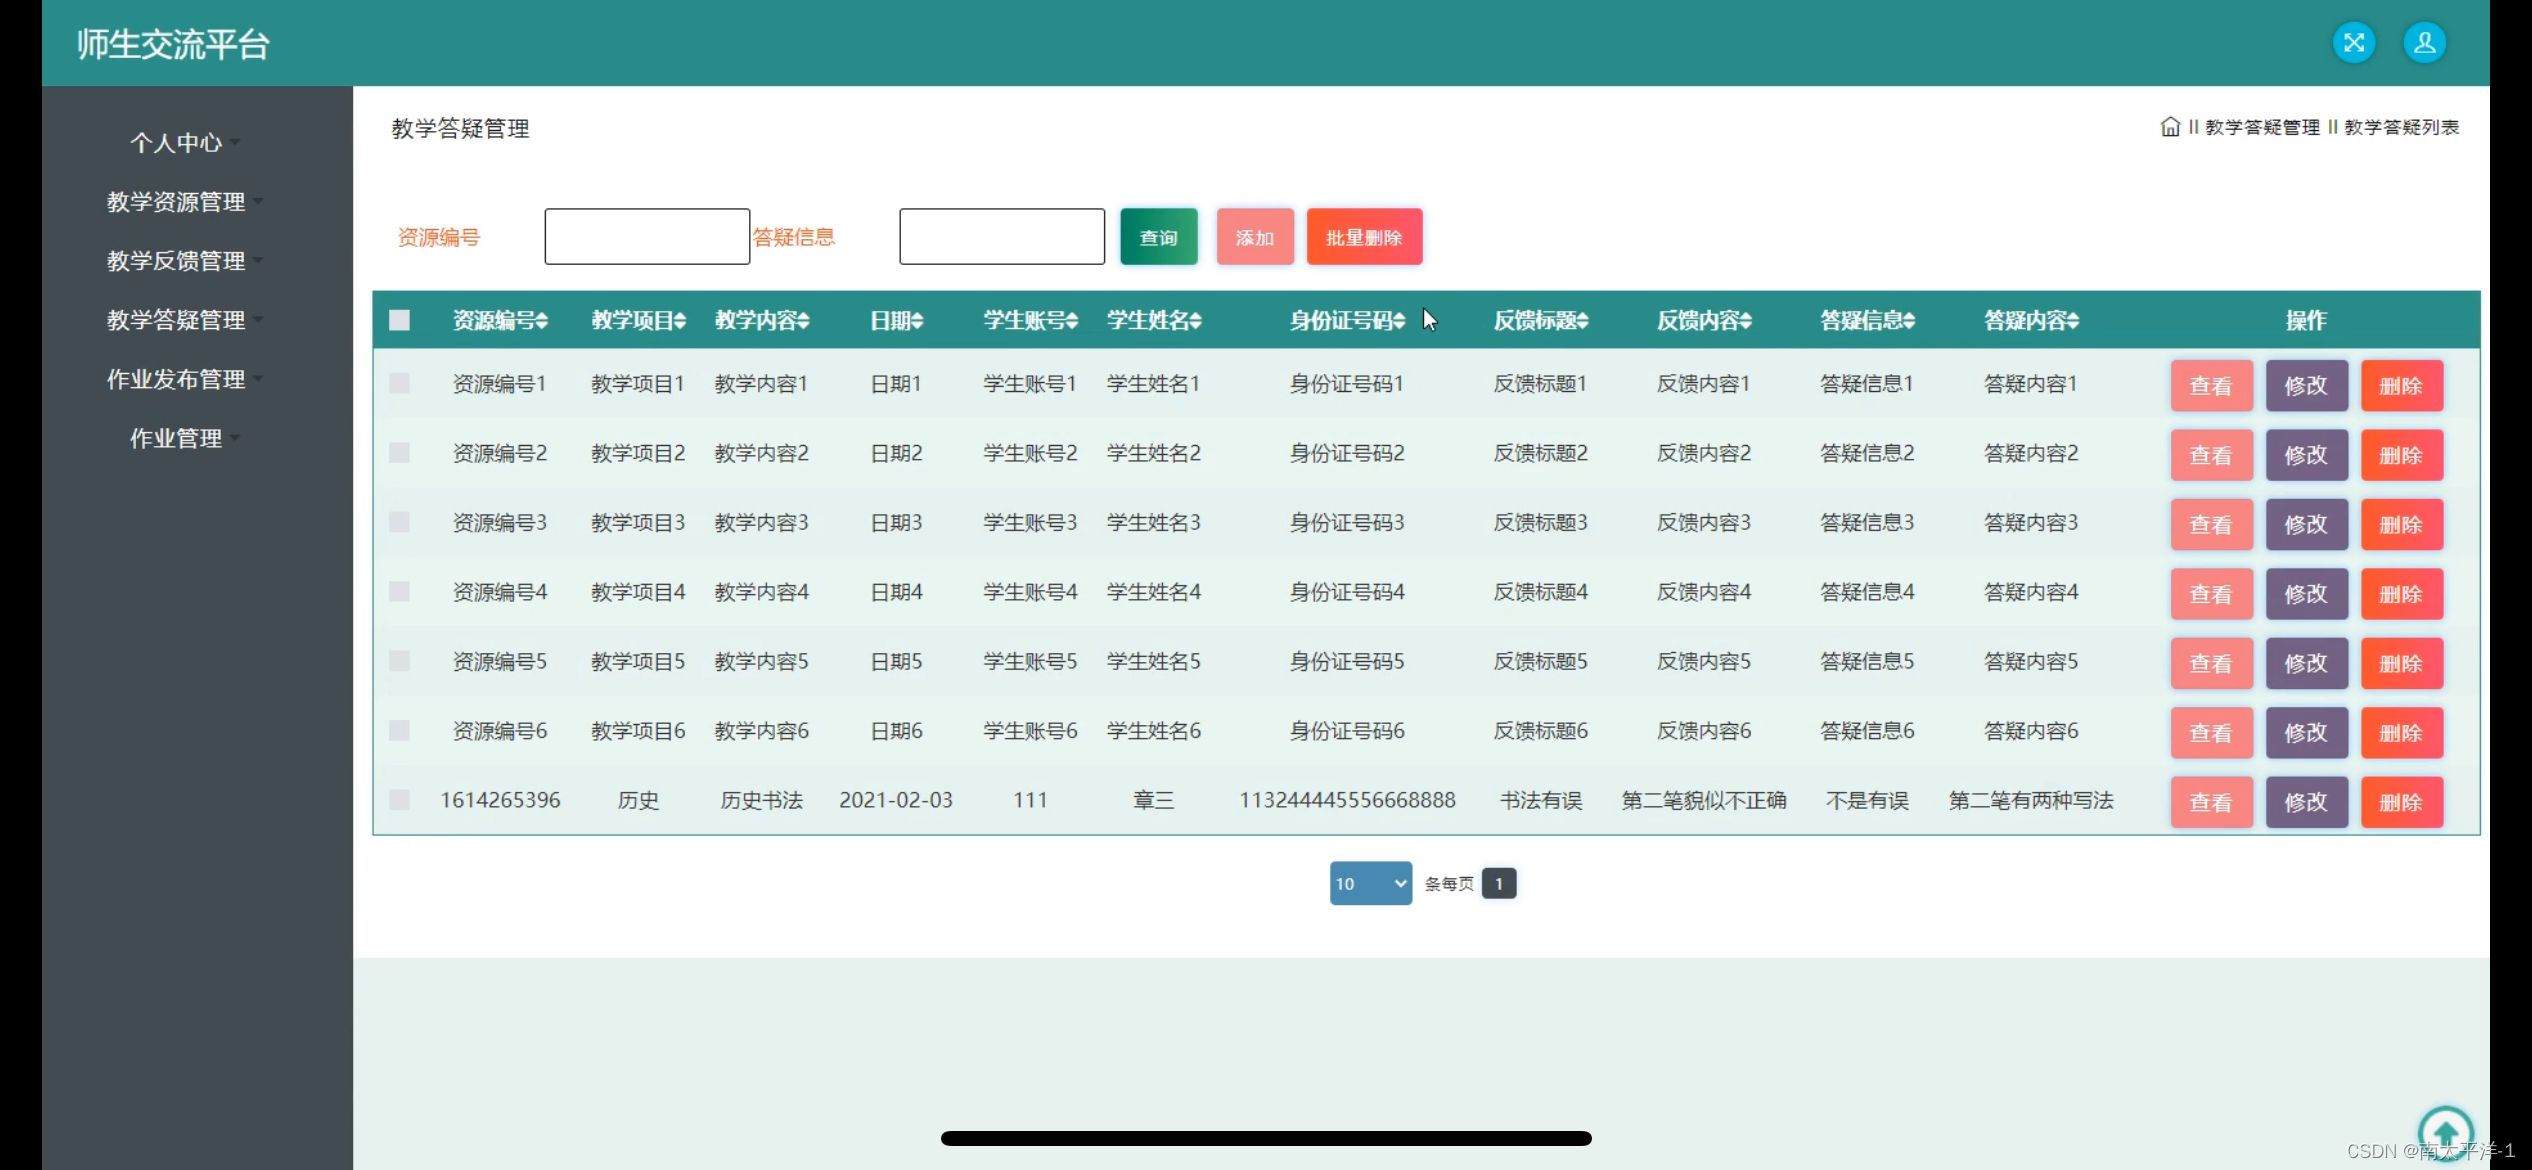Image resolution: width=2532 pixels, height=1170 pixels.
Task: Click cell 第二笔貌似不正确
Action: coord(1704,800)
